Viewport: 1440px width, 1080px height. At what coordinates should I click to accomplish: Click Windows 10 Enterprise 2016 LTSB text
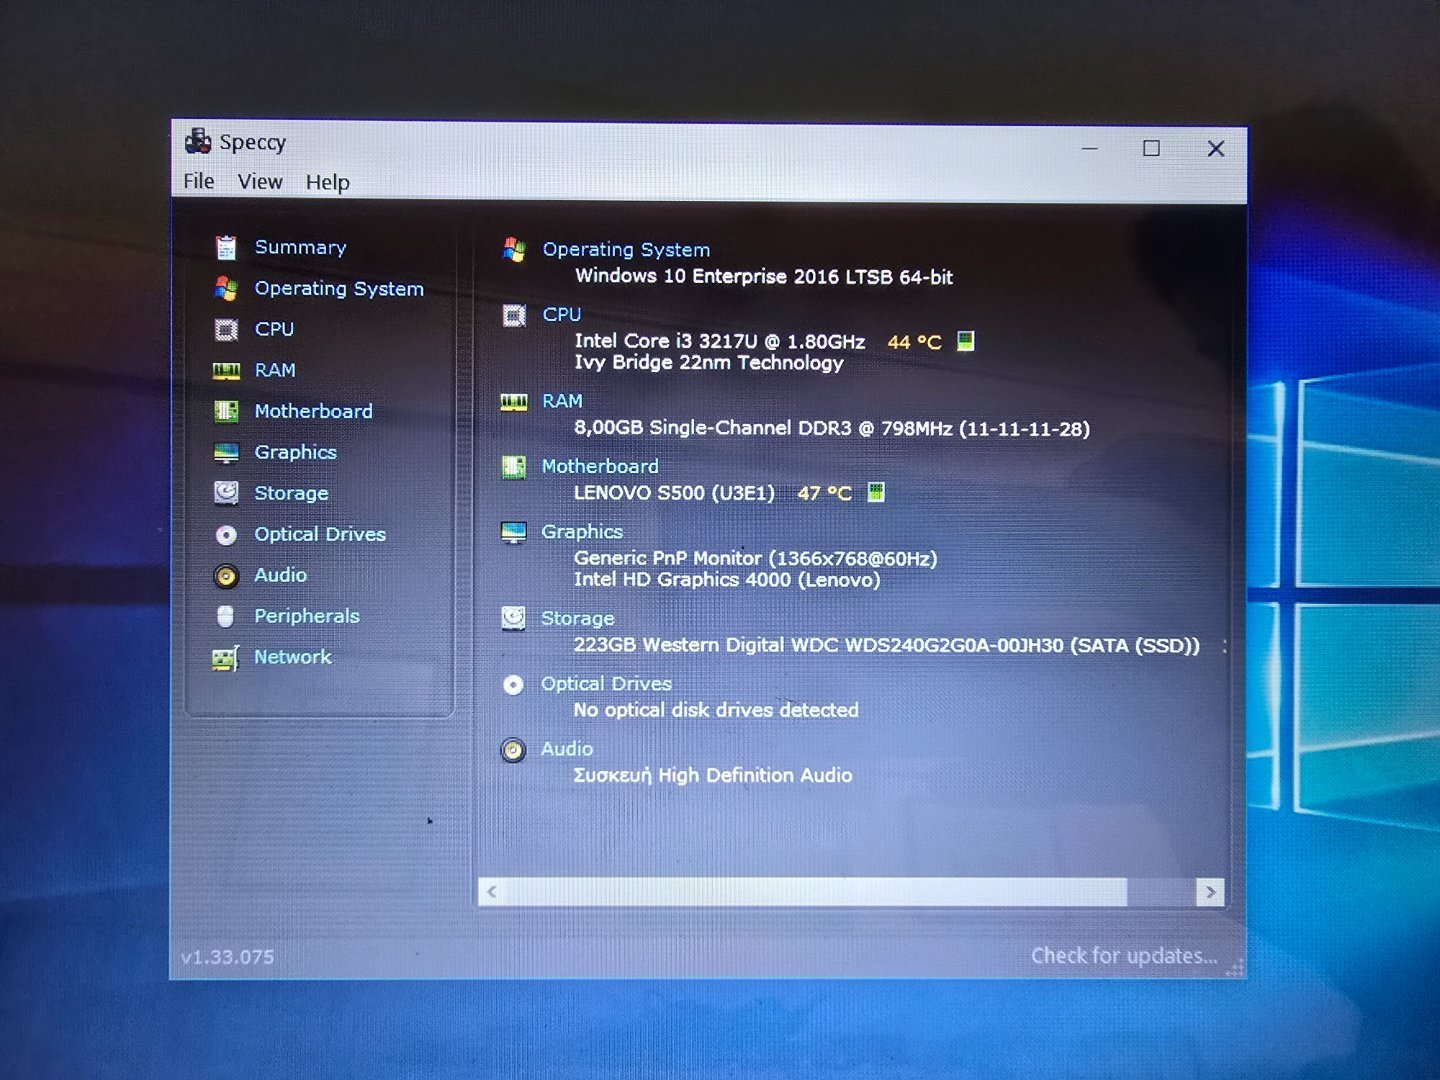(764, 277)
